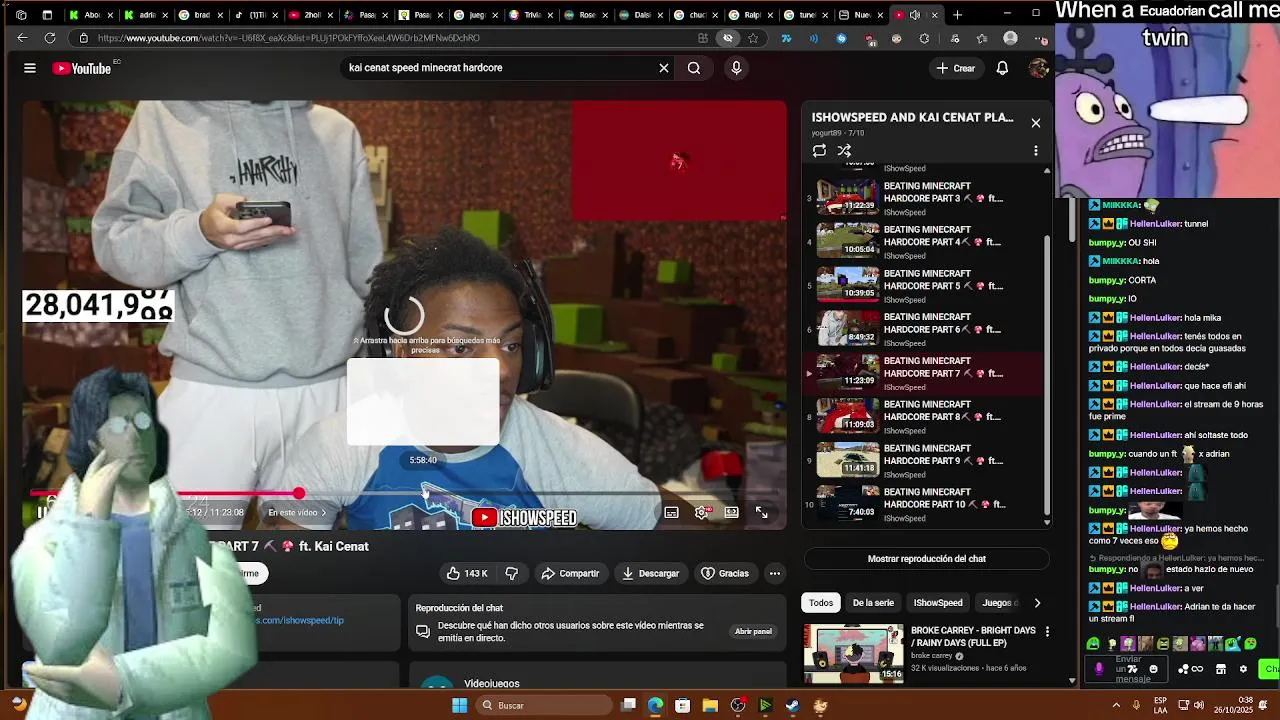
Task: Open YouTube notifications bell
Action: [x=1002, y=68]
